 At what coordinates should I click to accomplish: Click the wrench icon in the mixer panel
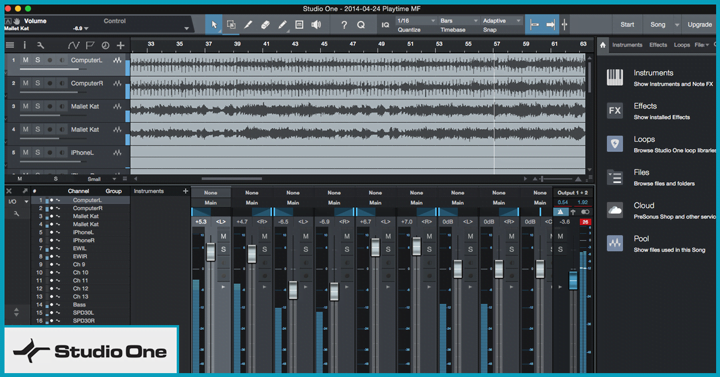coord(16,213)
